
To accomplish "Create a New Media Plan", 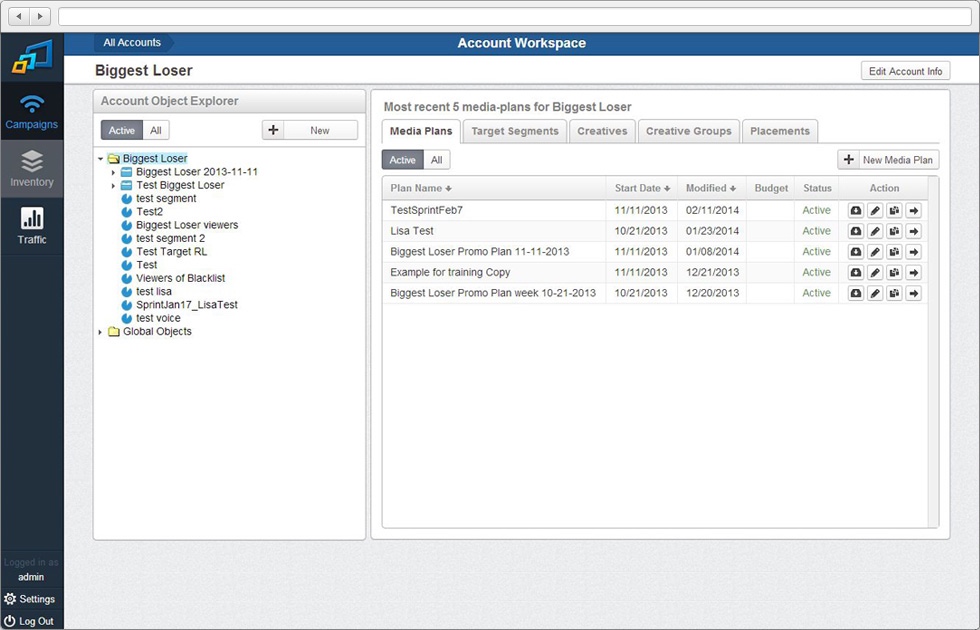I will (897, 159).
